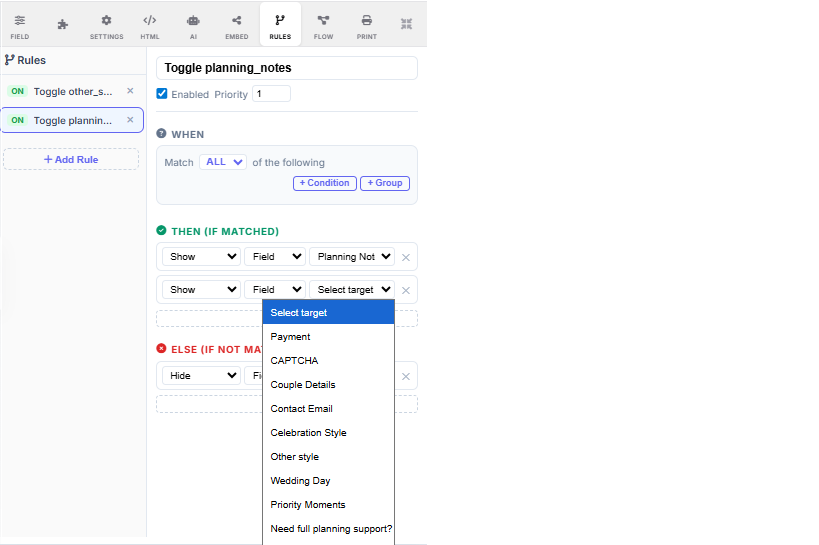The width and height of the screenshot is (819, 545).
Task: Open first row Field type dropdown
Action: pyautogui.click(x=275, y=257)
